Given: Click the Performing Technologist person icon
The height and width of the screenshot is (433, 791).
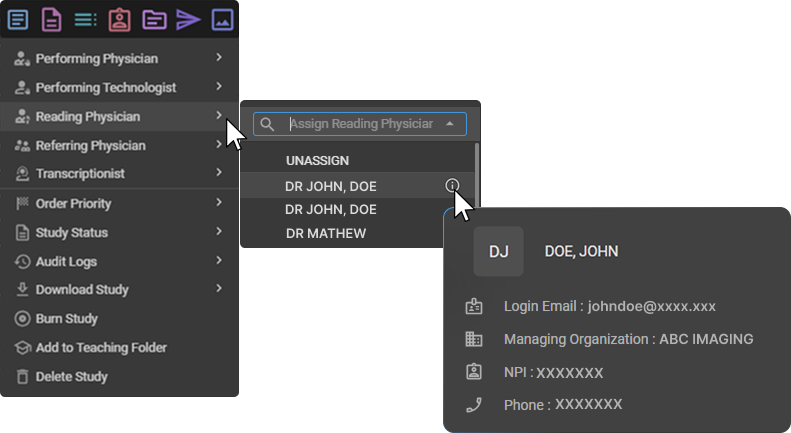Looking at the screenshot, I should (x=22, y=88).
